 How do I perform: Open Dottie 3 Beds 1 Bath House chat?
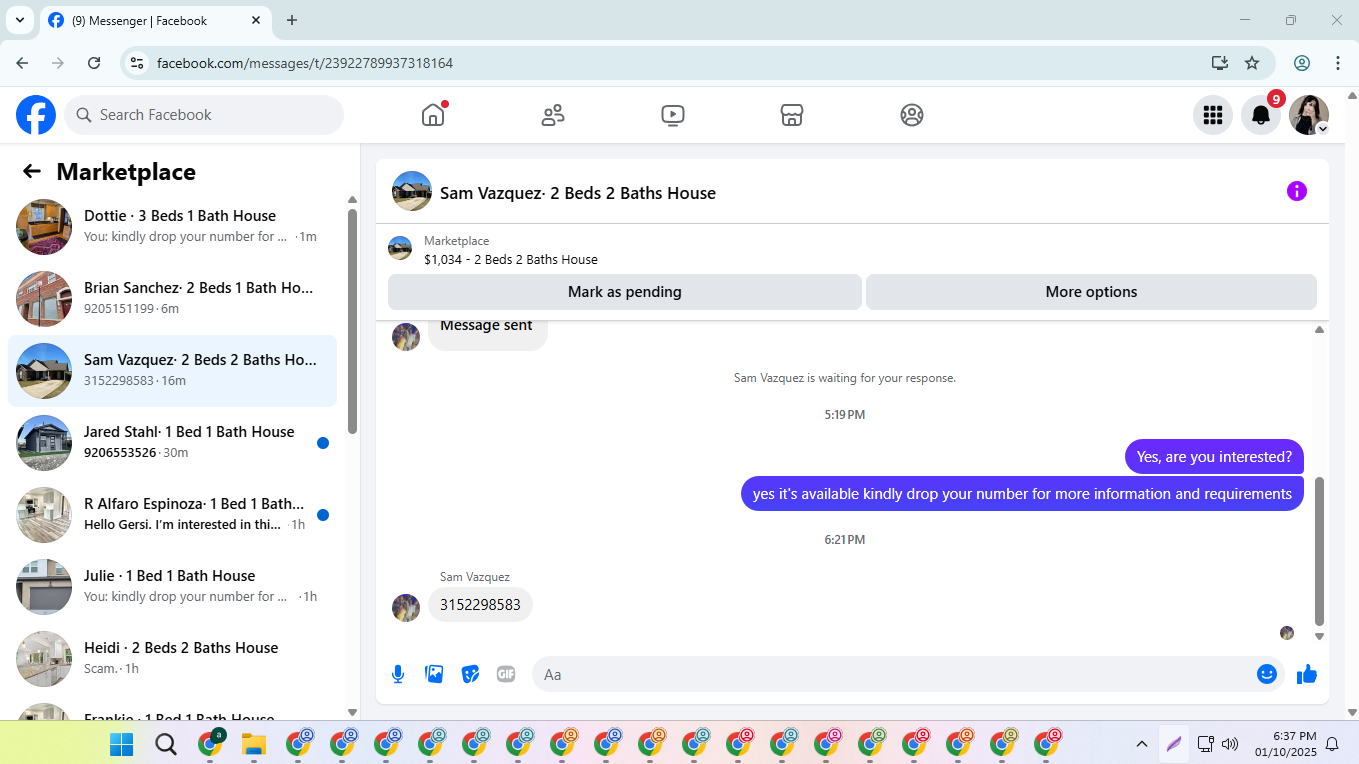pyautogui.click(x=172, y=227)
